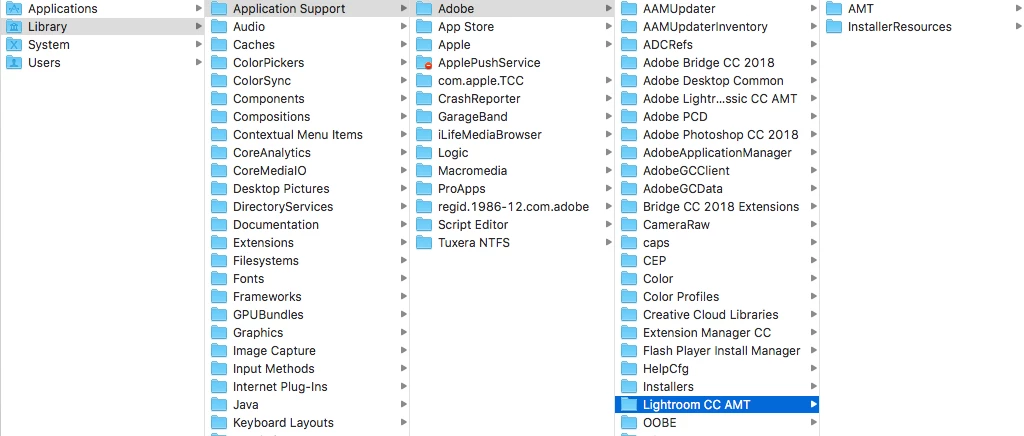Expand the Users folder arrow

(199, 63)
